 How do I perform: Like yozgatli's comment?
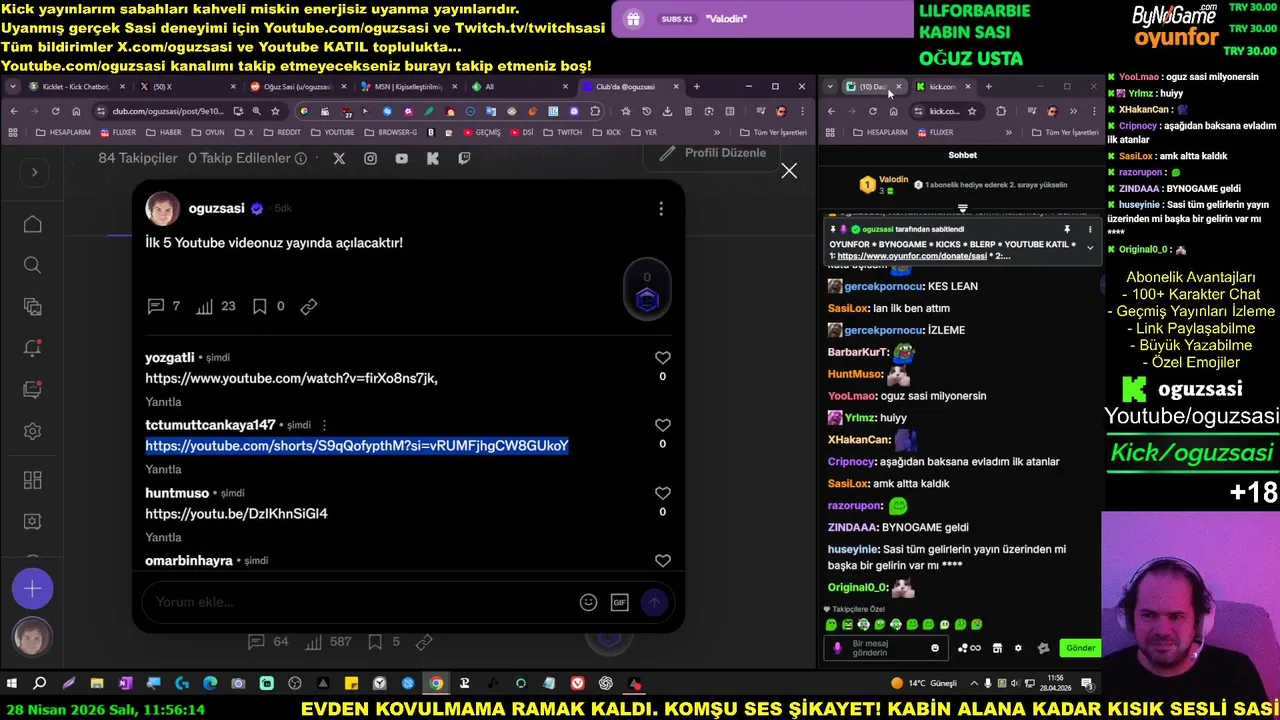point(662,357)
